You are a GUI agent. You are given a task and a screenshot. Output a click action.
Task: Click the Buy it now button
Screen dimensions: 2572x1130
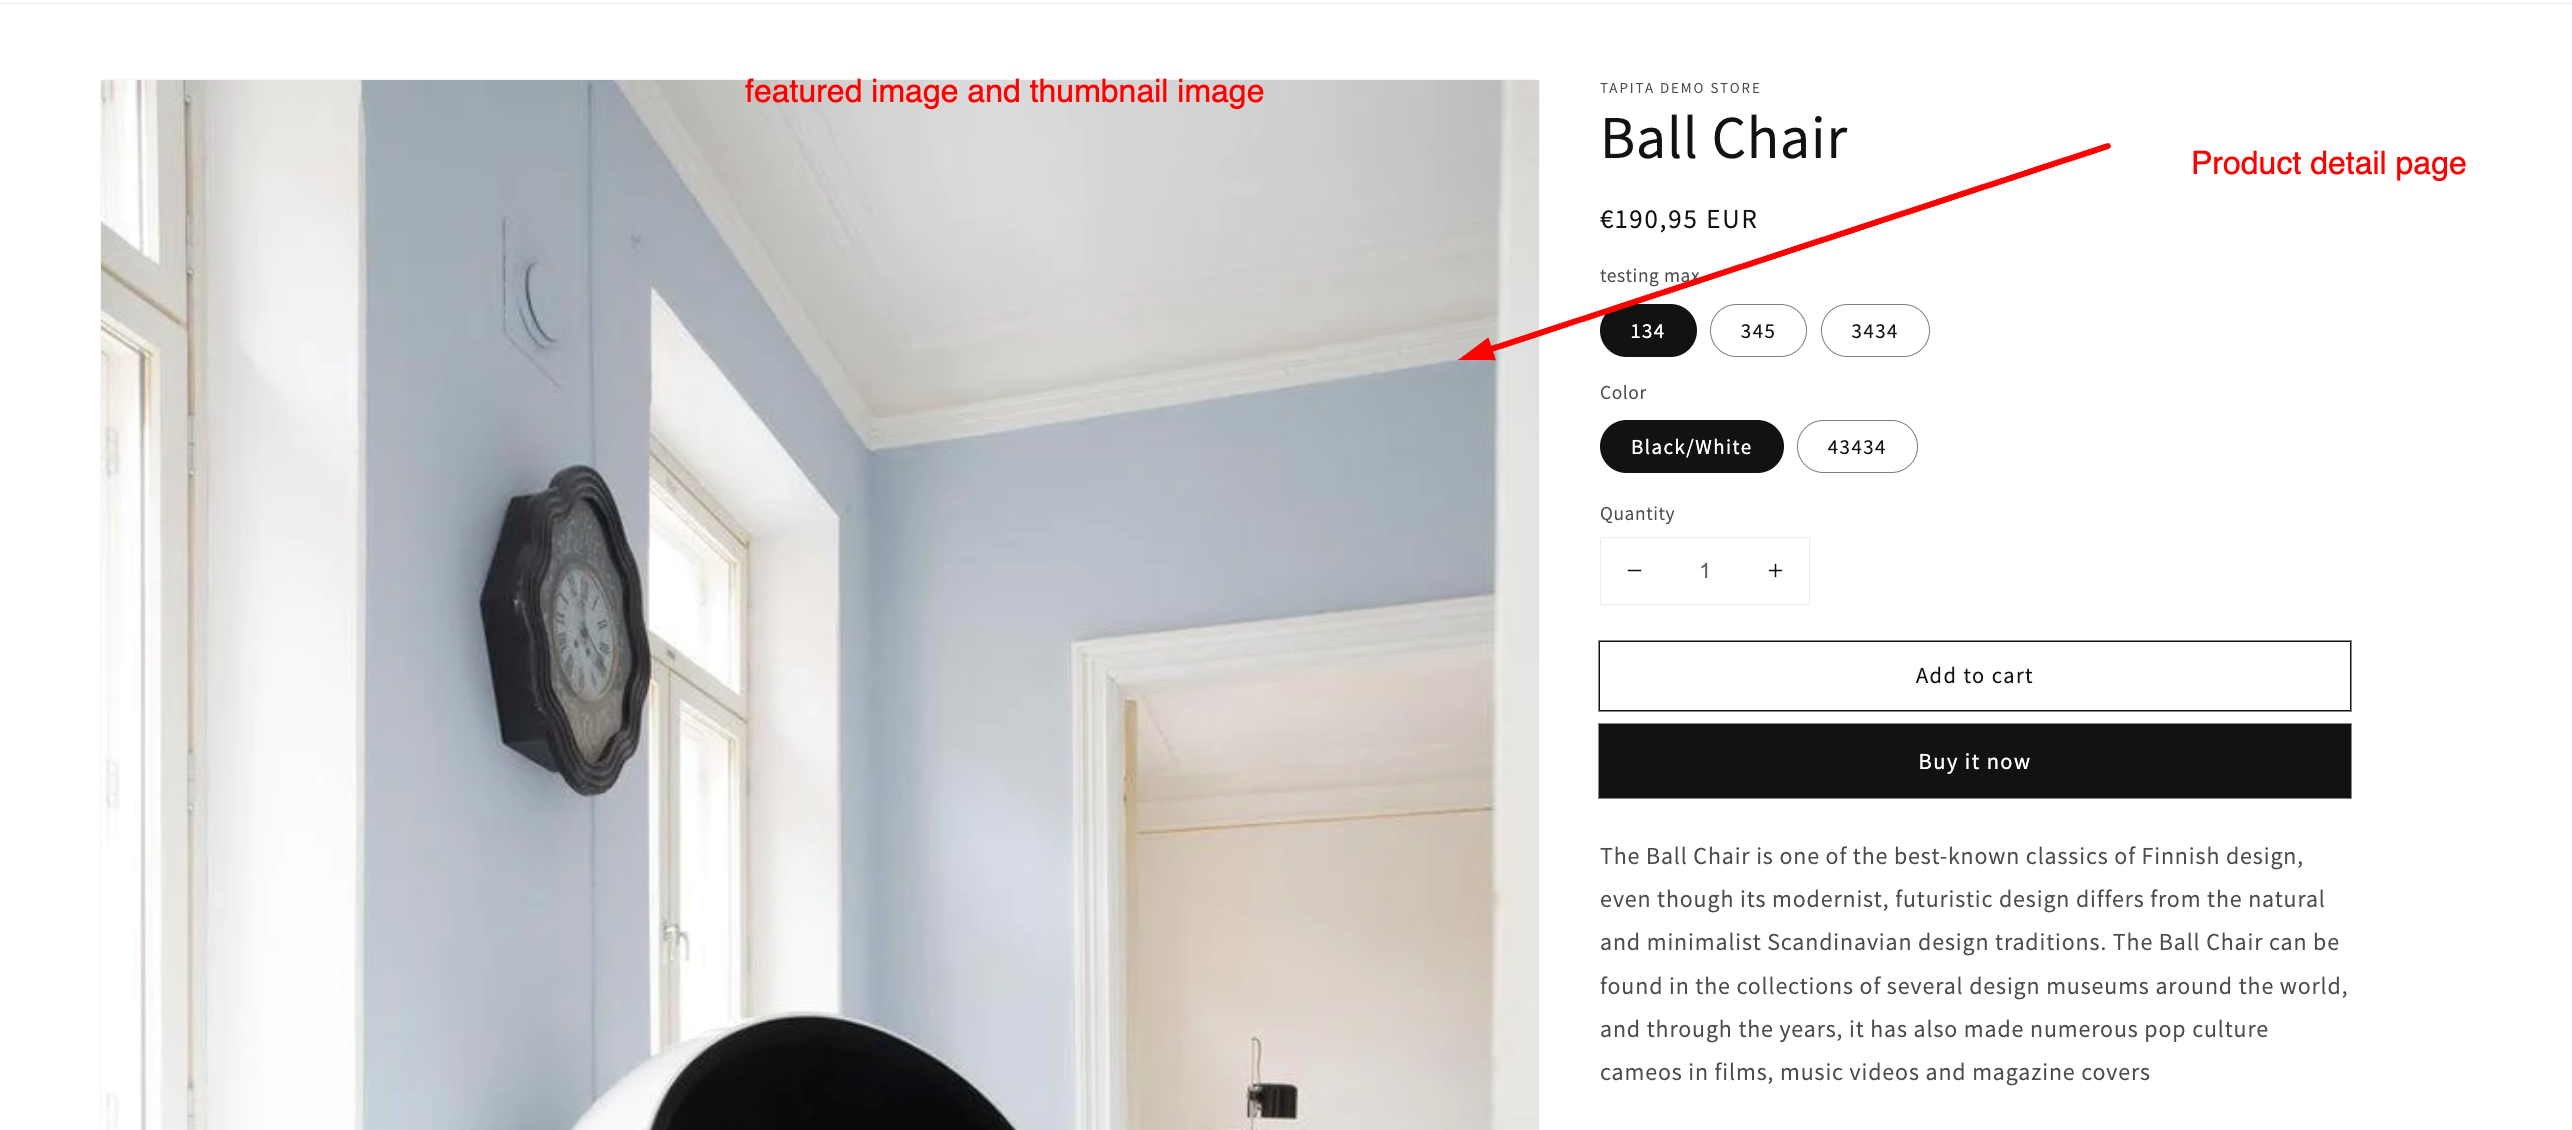[1974, 762]
